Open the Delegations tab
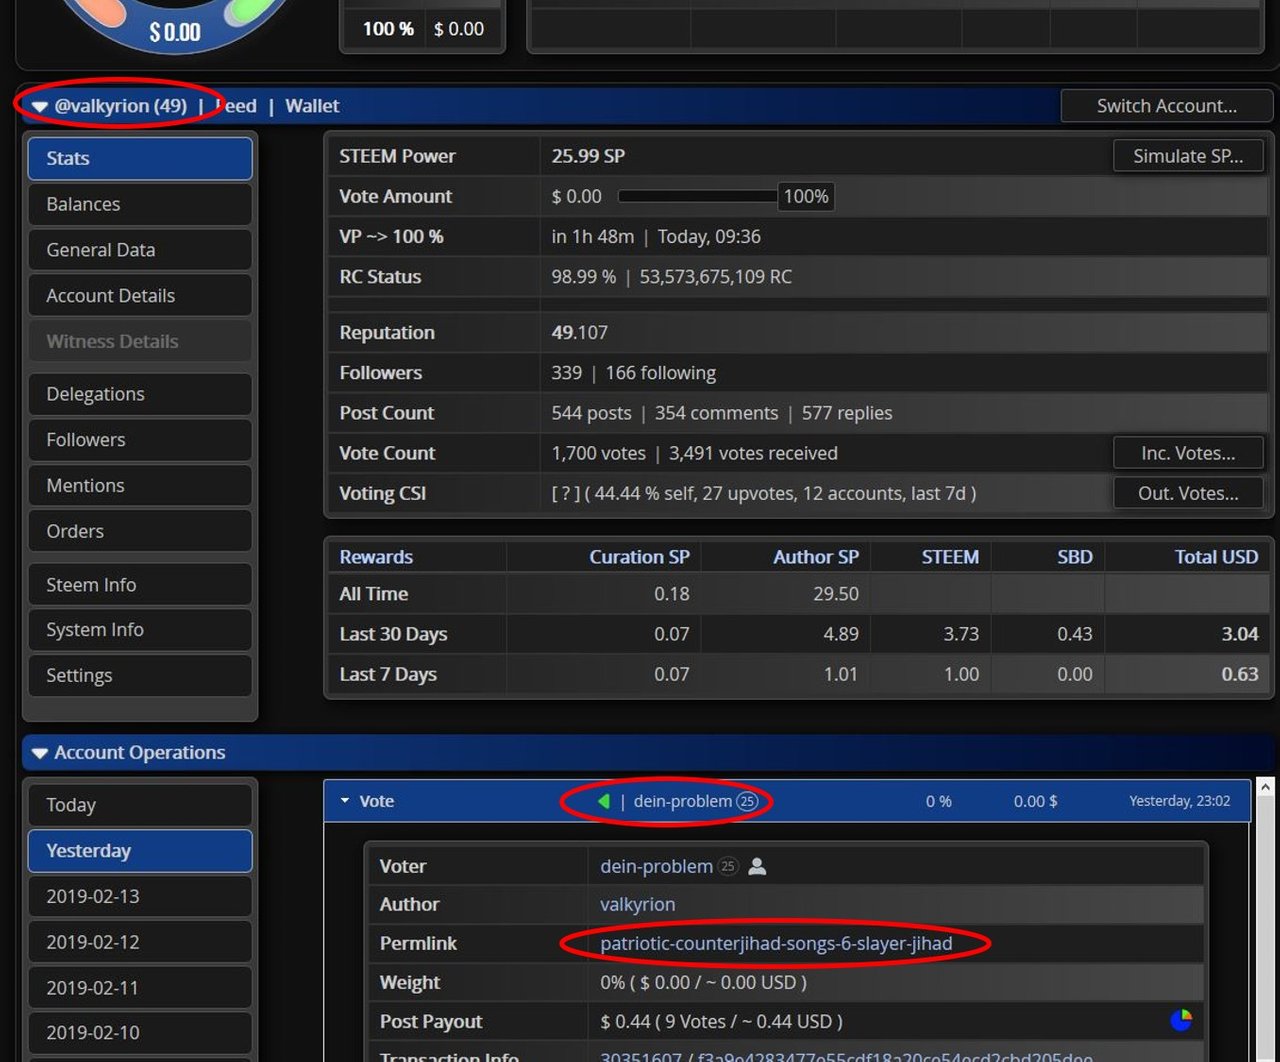The height and width of the screenshot is (1062, 1280). [x=140, y=394]
